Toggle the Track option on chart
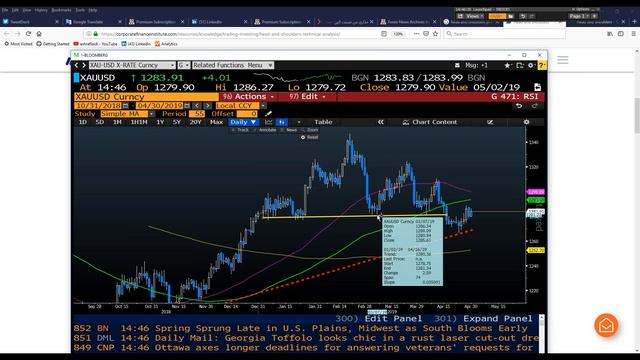 pyautogui.click(x=240, y=130)
